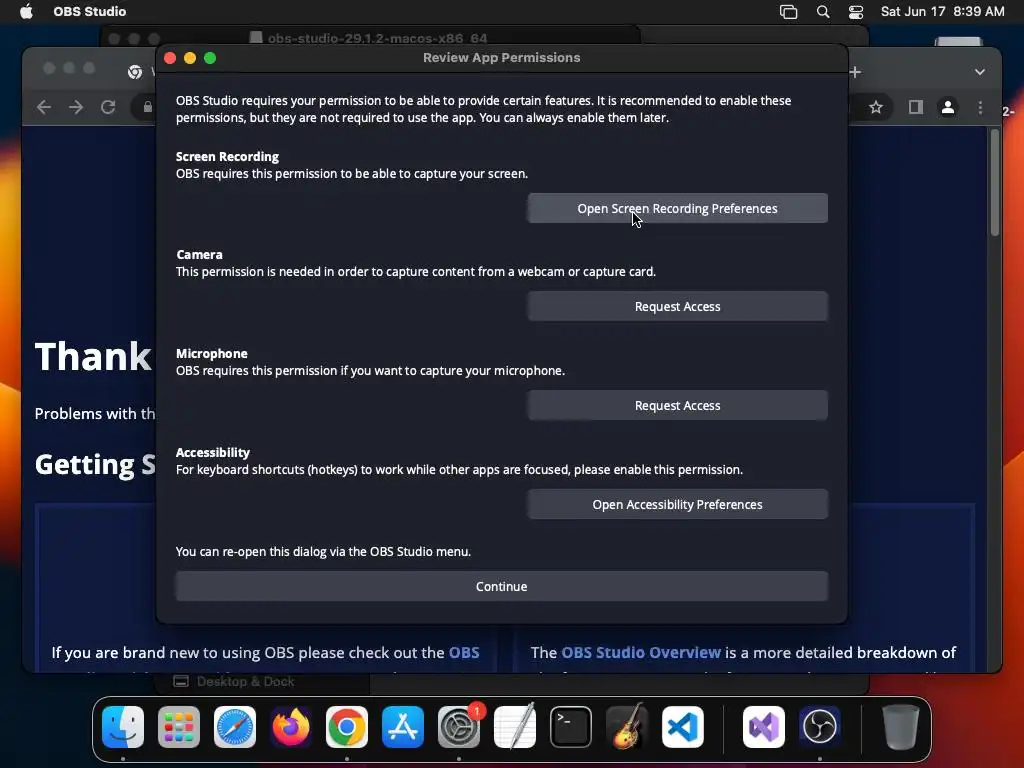Screen dimensions: 1024x768
Task: Open Finder from the Dock
Action: [123, 727]
